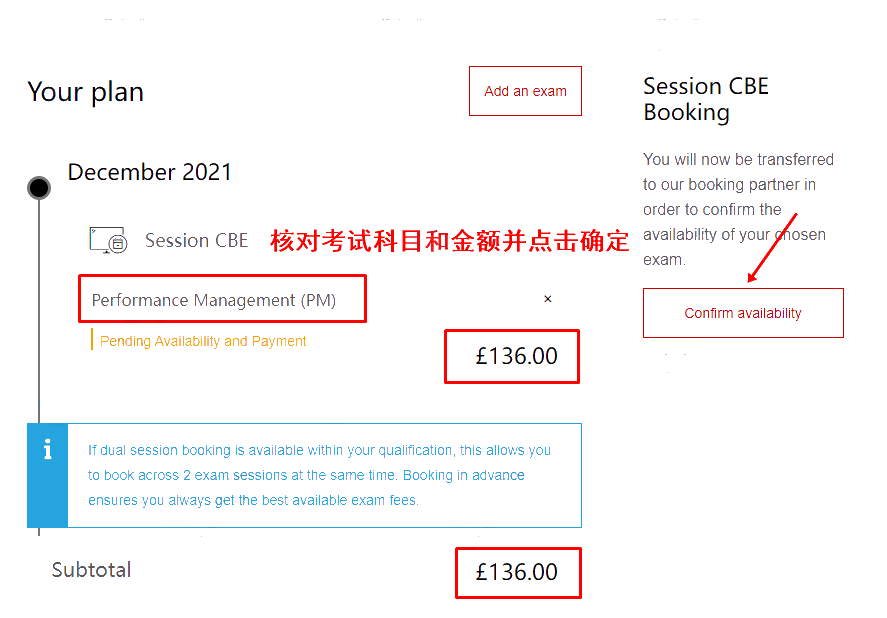Click the Performance Management (PM) exam name
This screenshot has width=887, height=618.
[x=214, y=300]
